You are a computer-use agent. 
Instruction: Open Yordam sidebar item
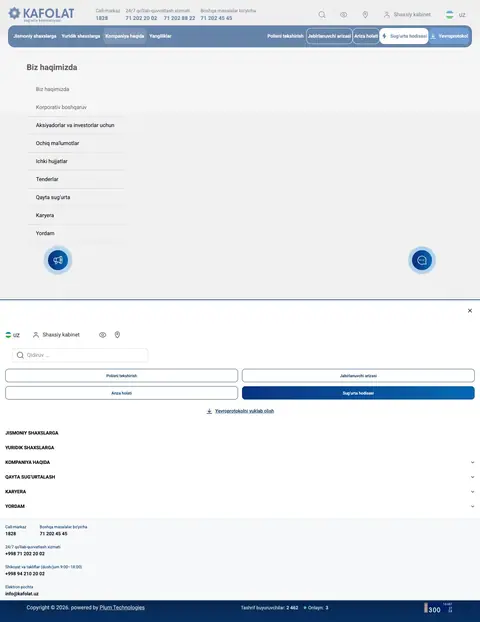point(45,233)
